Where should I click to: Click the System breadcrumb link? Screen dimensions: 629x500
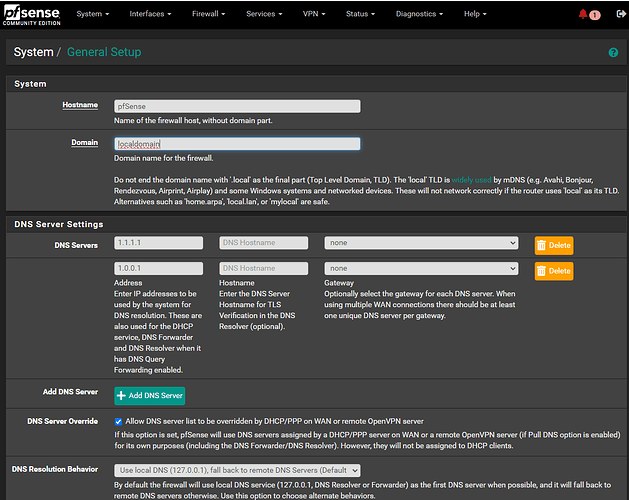click(33, 52)
